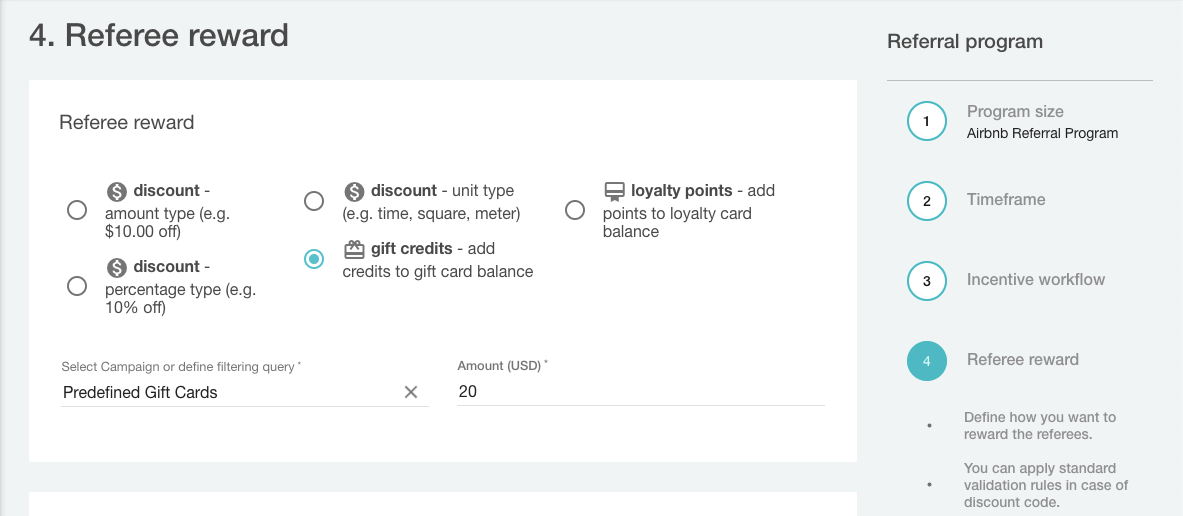1183x516 pixels.
Task: Open the Incentive workflow step label
Action: coord(1036,280)
